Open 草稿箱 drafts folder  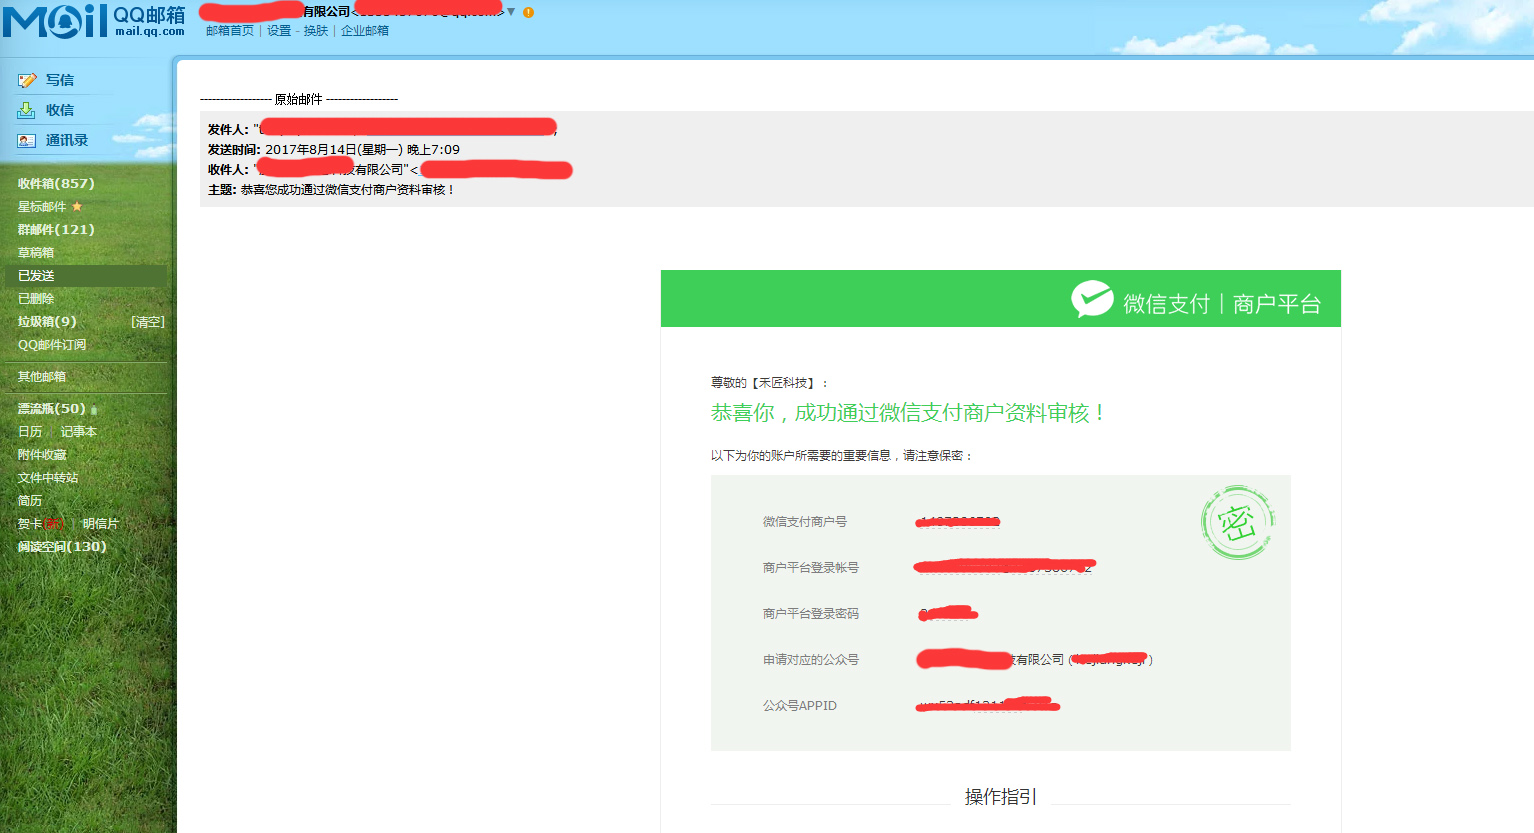[x=36, y=253]
